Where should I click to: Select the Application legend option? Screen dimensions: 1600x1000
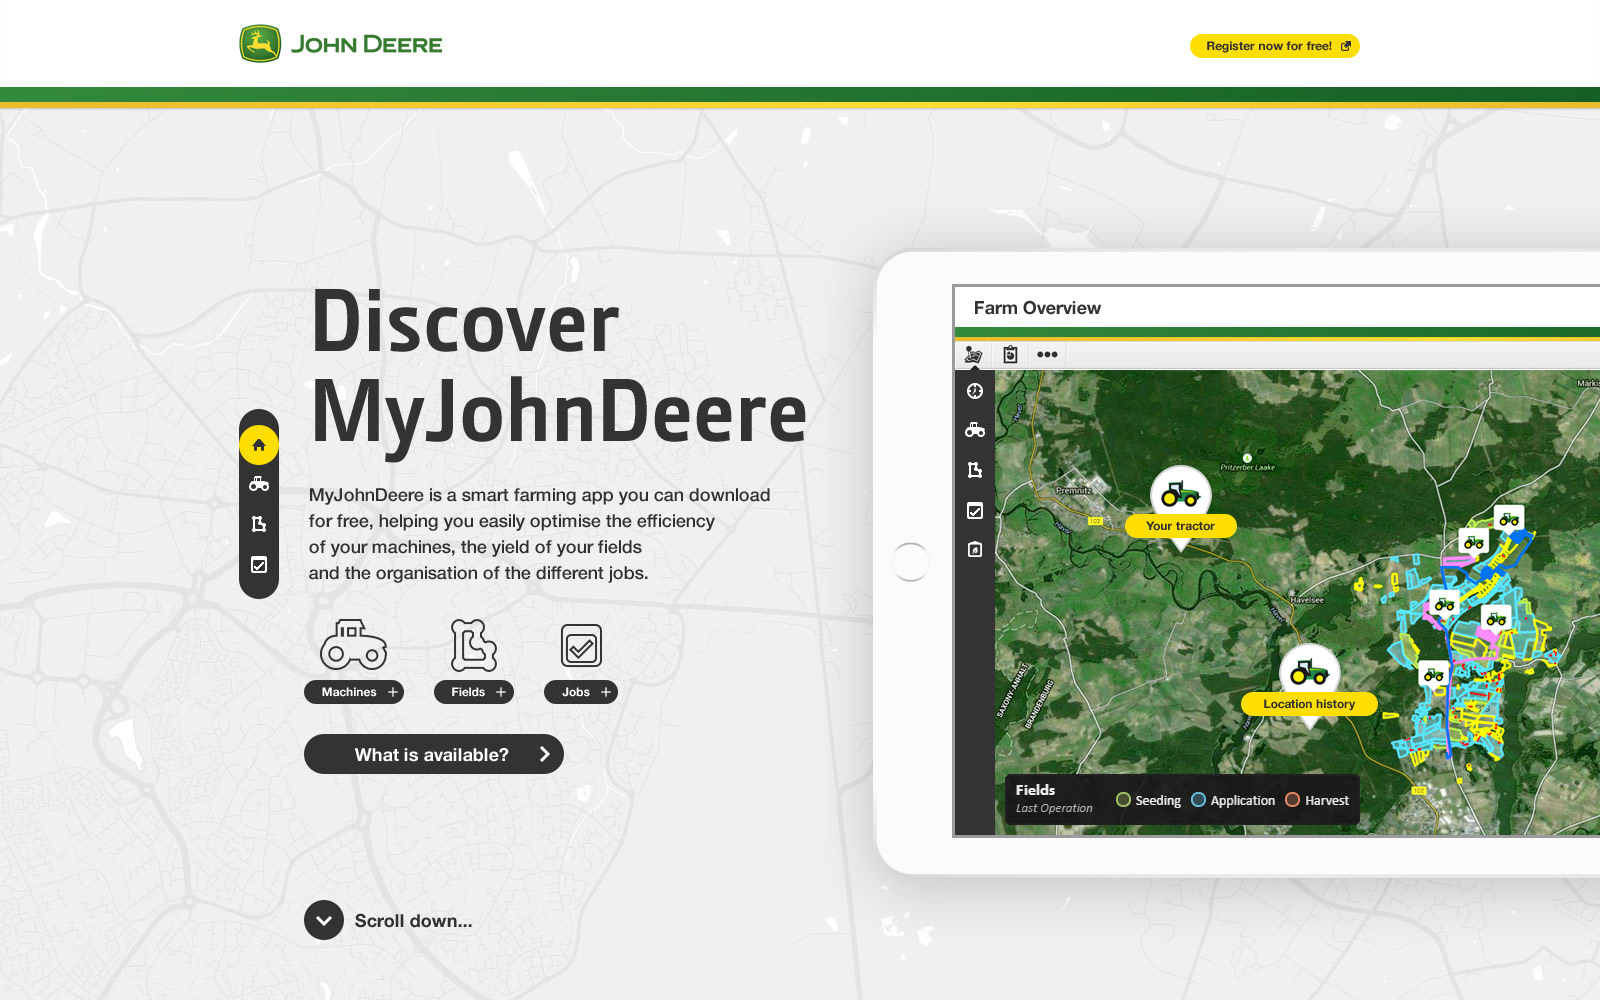(x=1233, y=800)
